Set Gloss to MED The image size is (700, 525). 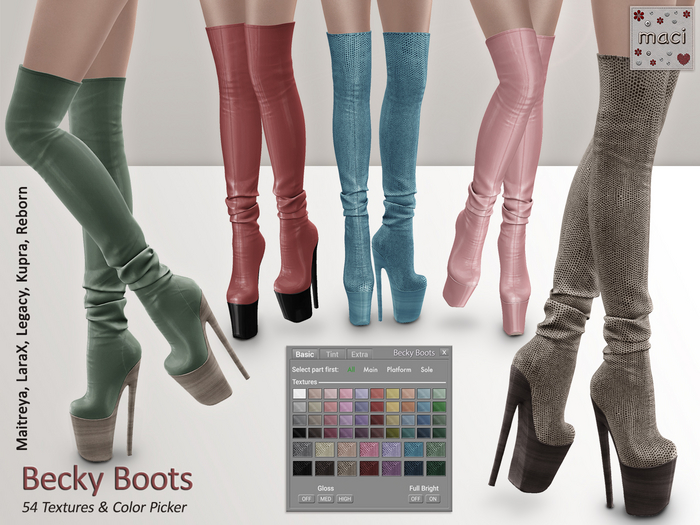(325, 499)
